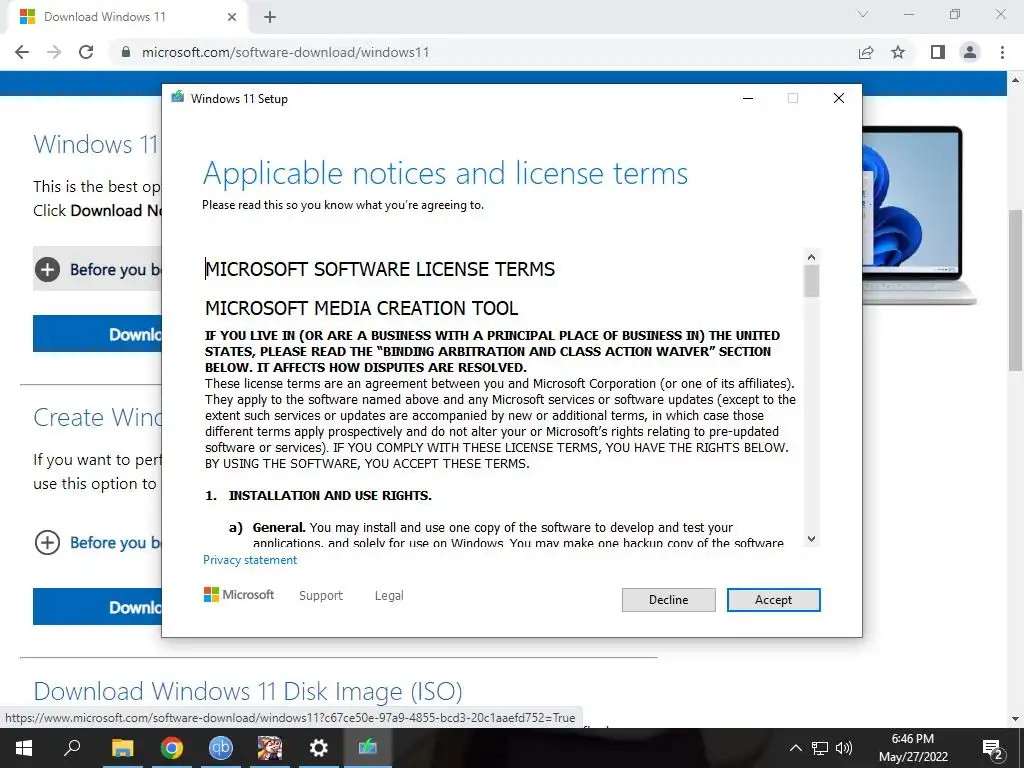The height and width of the screenshot is (768, 1024).
Task: Bookmark this page with the star
Action: pyautogui.click(x=898, y=52)
